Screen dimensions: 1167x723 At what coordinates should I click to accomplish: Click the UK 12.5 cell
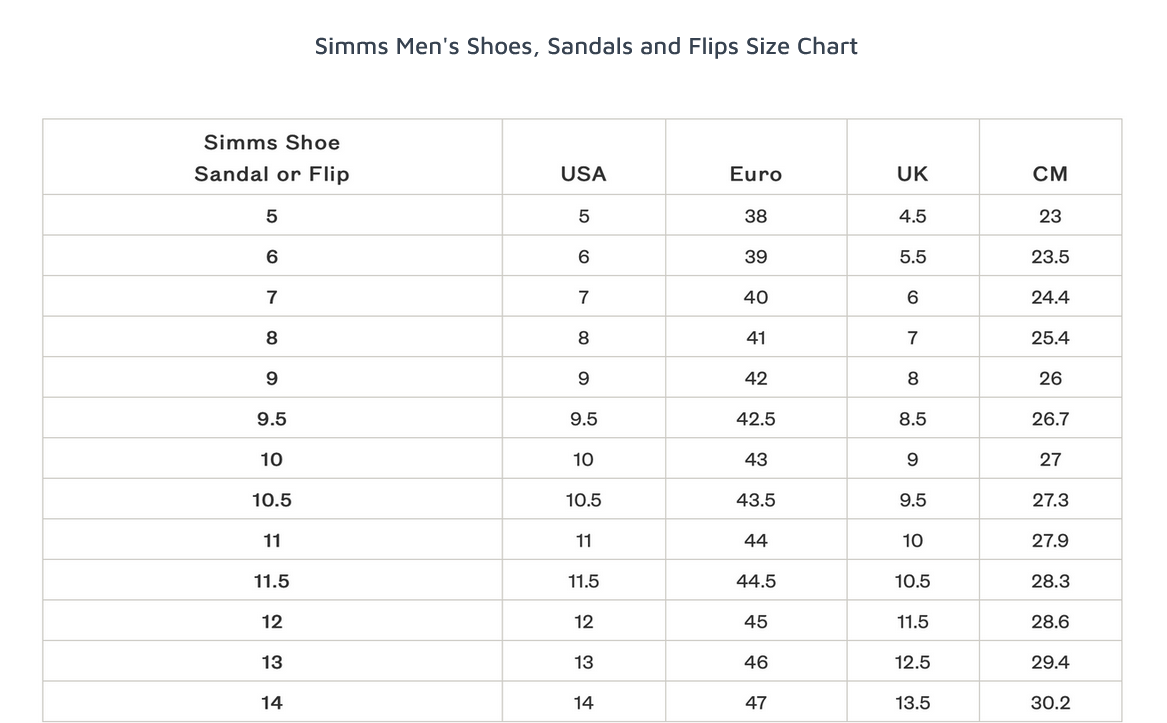tap(912, 662)
